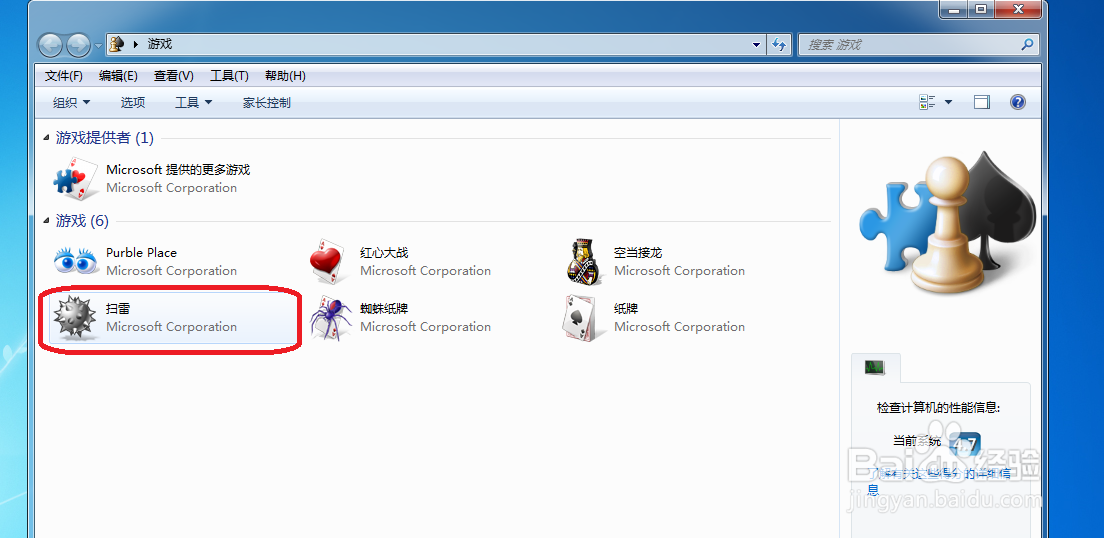Open the 工具(T) menu
Image resolution: width=1104 pixels, height=538 pixels.
[x=230, y=75]
